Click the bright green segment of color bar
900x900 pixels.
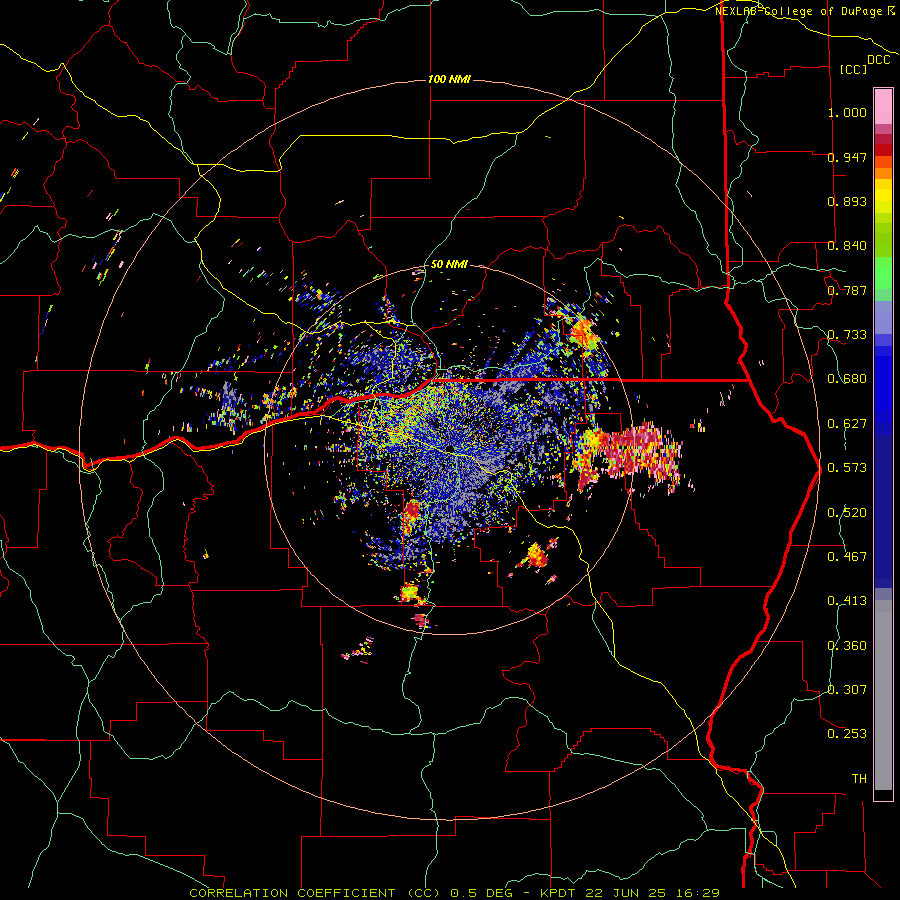(x=883, y=273)
